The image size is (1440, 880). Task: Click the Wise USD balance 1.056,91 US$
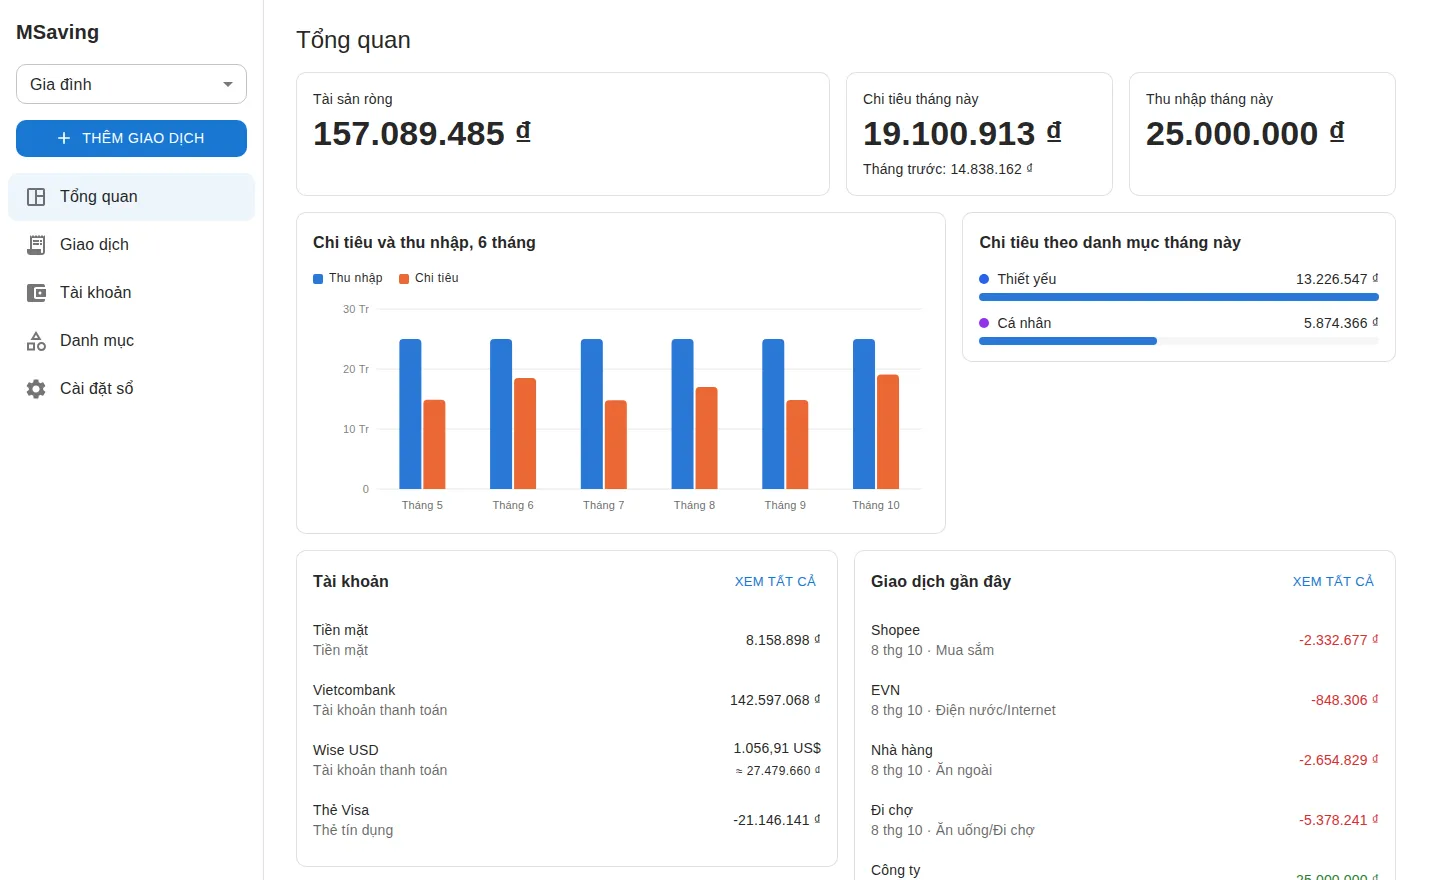coord(777,748)
